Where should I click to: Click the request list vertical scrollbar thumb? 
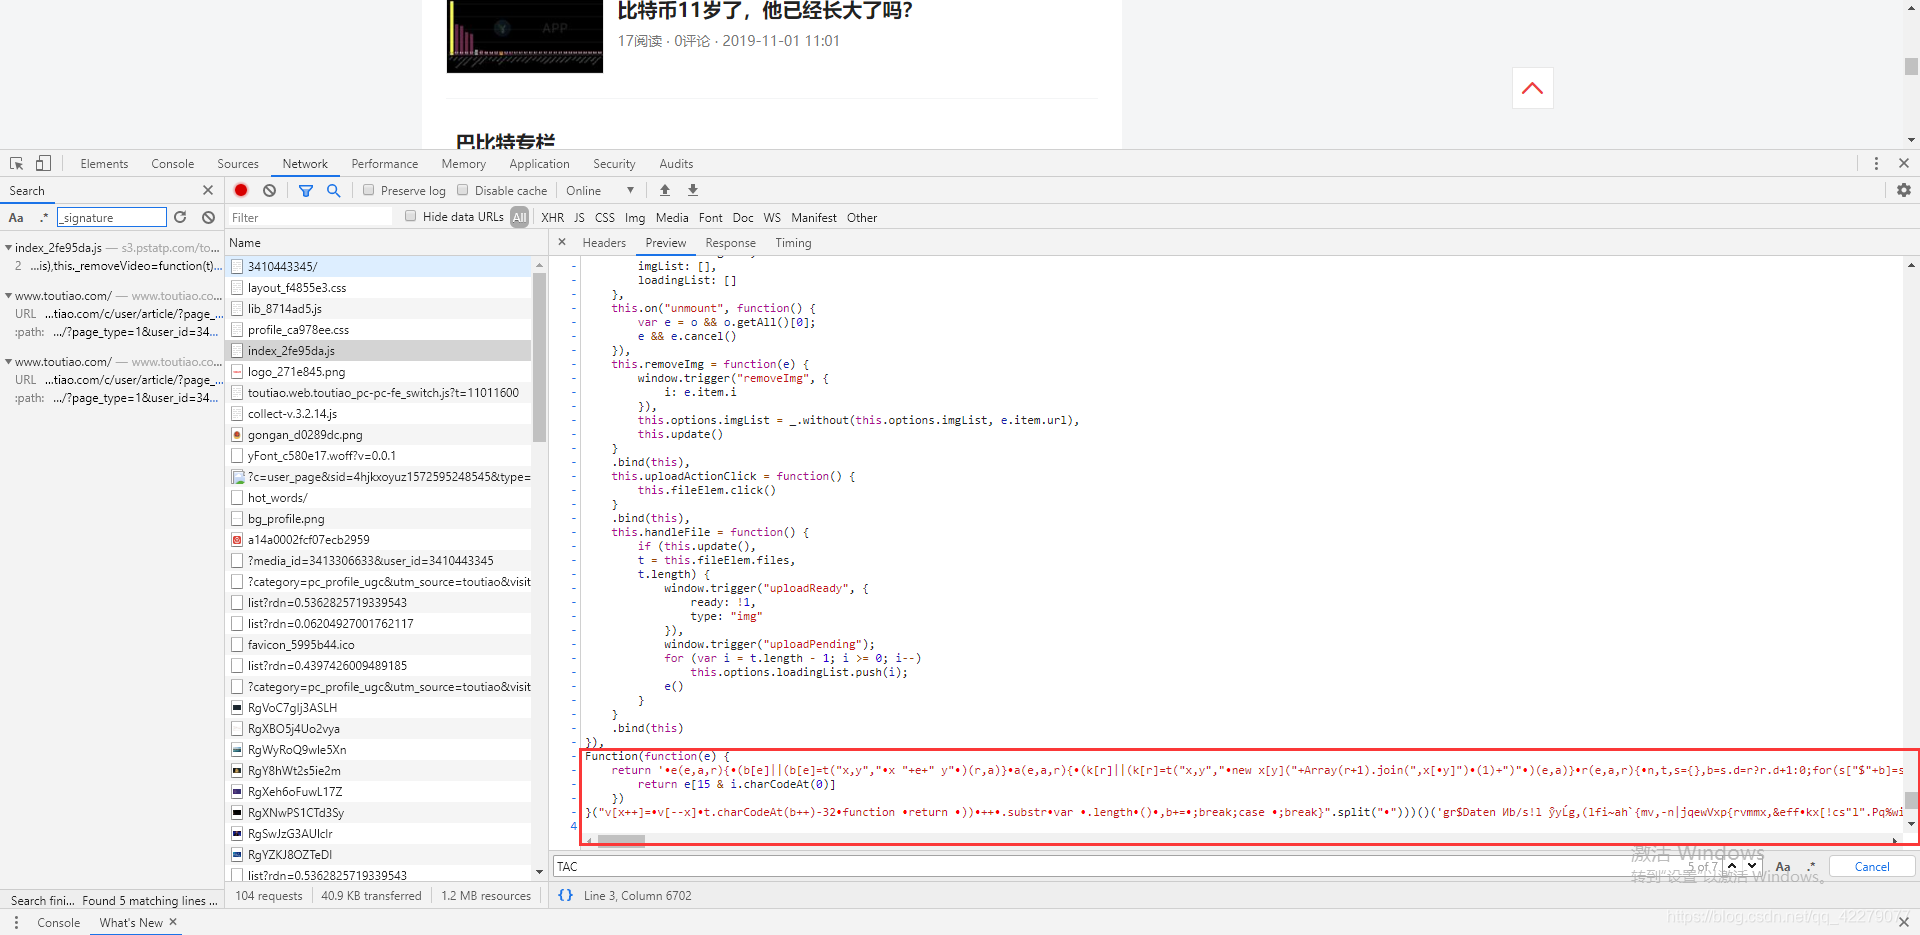(x=540, y=356)
